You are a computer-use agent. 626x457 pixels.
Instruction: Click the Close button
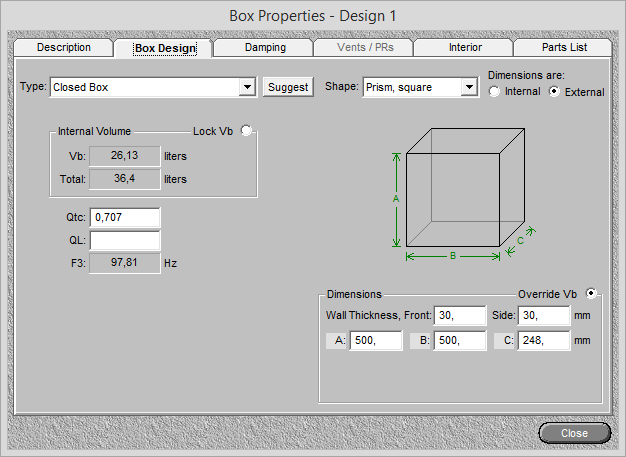574,433
